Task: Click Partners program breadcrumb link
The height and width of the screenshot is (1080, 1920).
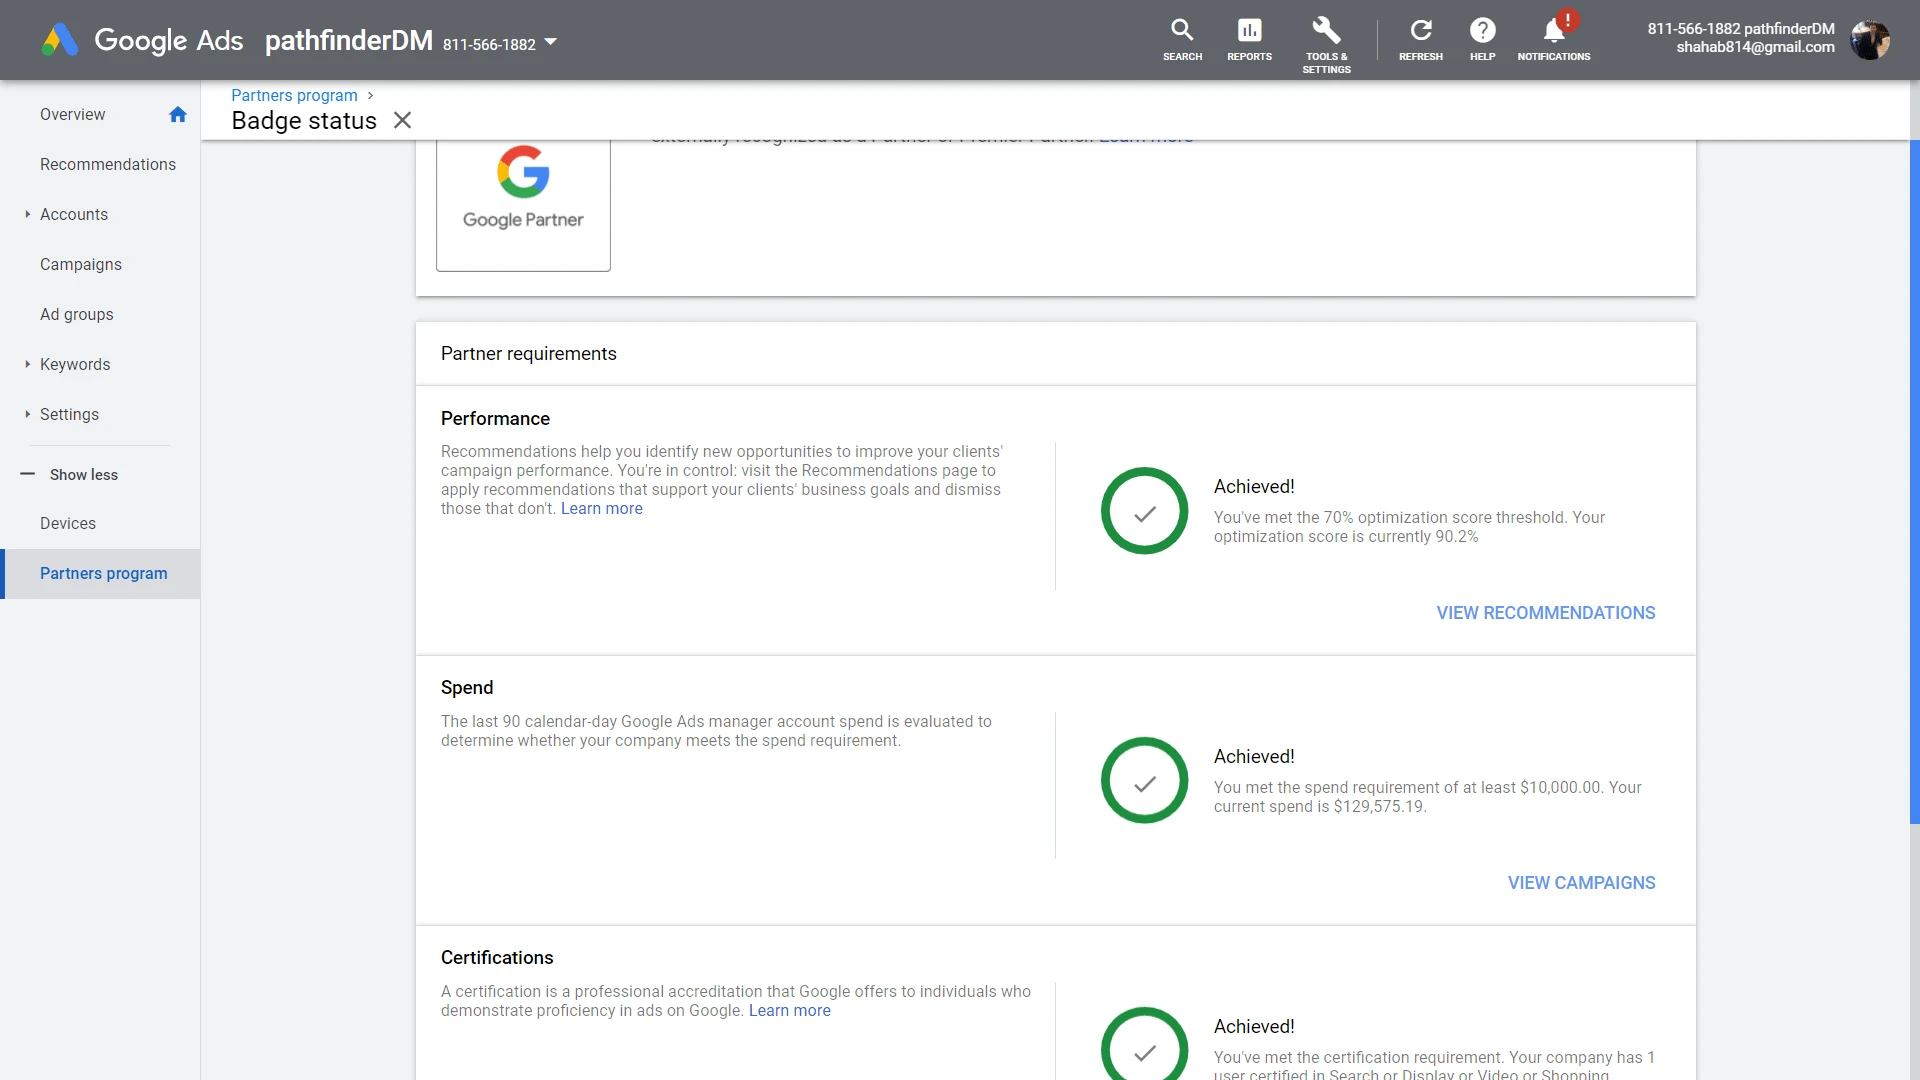Action: [294, 95]
